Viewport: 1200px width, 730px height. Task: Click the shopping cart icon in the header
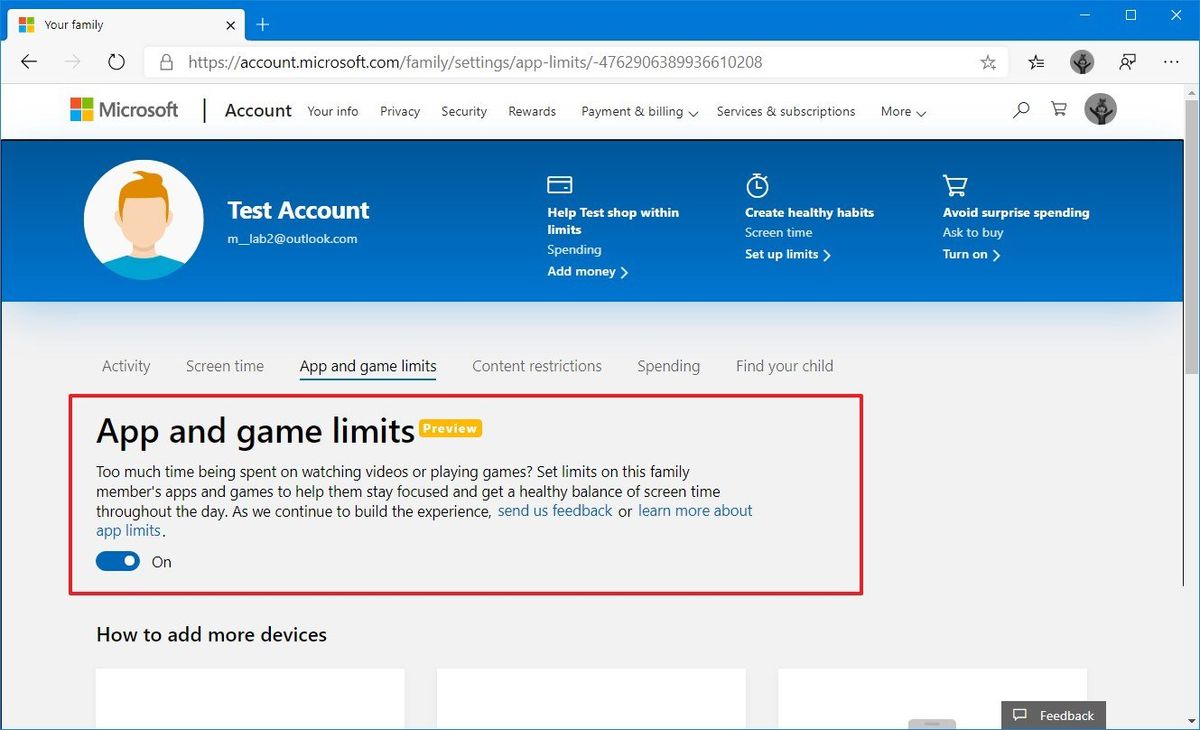pos(1058,109)
